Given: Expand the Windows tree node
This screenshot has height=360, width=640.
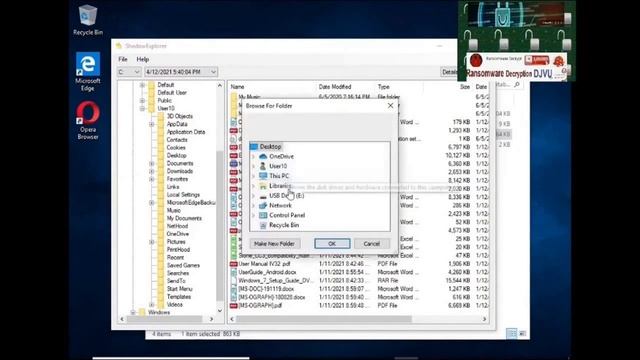Looking at the screenshot, I should click(x=133, y=312).
